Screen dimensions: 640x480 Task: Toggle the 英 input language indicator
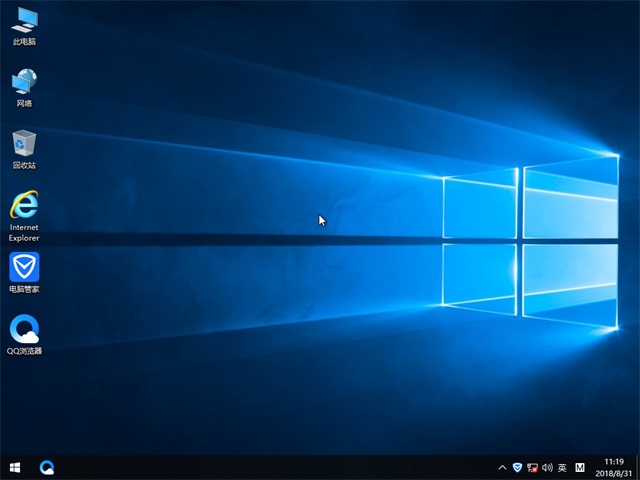tap(563, 467)
